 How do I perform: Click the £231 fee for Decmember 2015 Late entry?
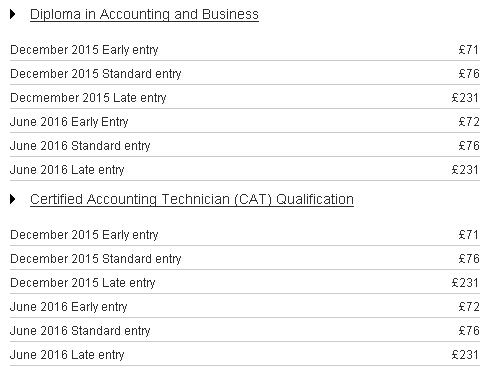pyautogui.click(x=465, y=97)
